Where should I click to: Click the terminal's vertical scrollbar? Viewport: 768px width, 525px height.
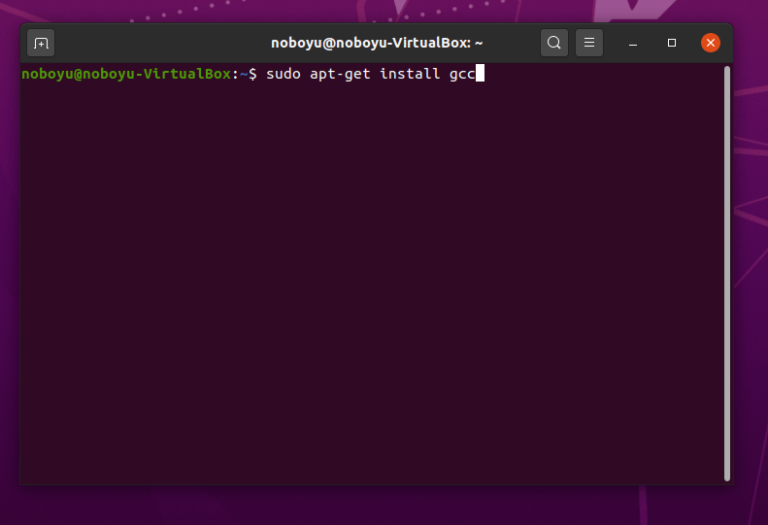(727, 270)
